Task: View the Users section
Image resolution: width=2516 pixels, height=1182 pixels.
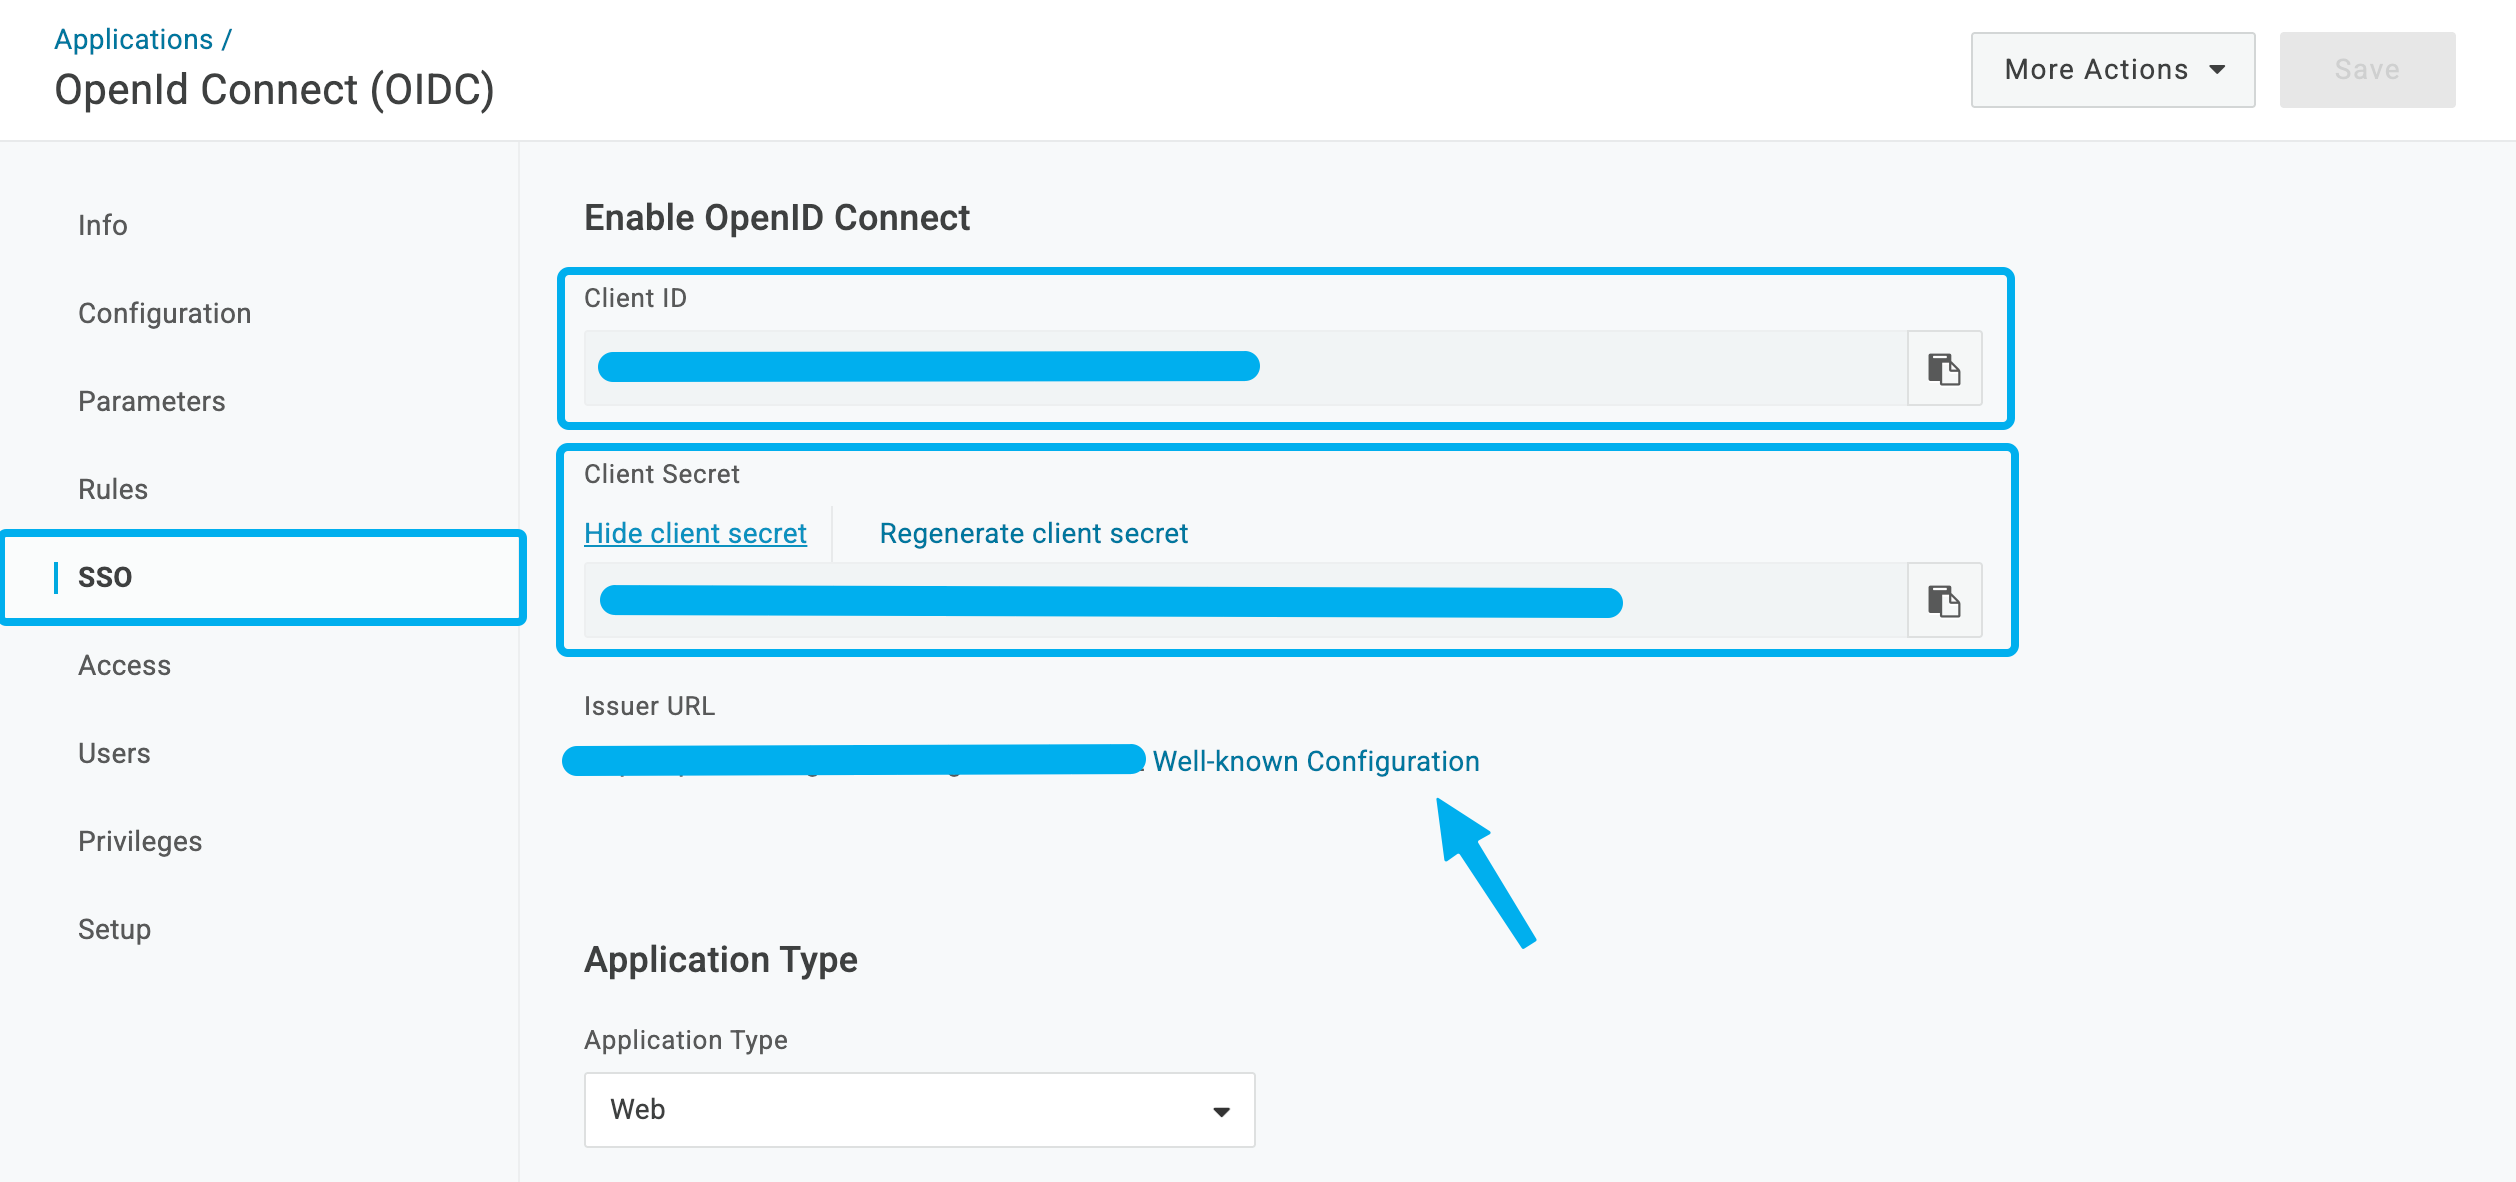Action: (113, 752)
